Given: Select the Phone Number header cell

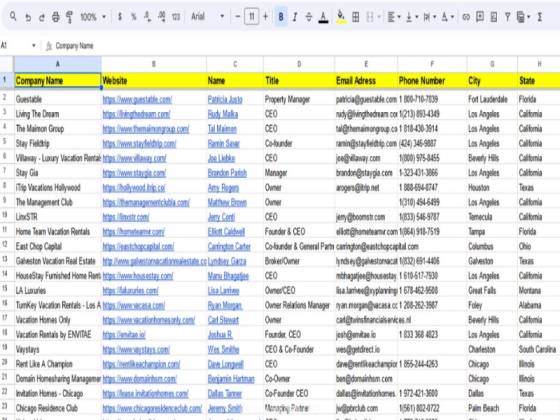Looking at the screenshot, I should 432,81.
